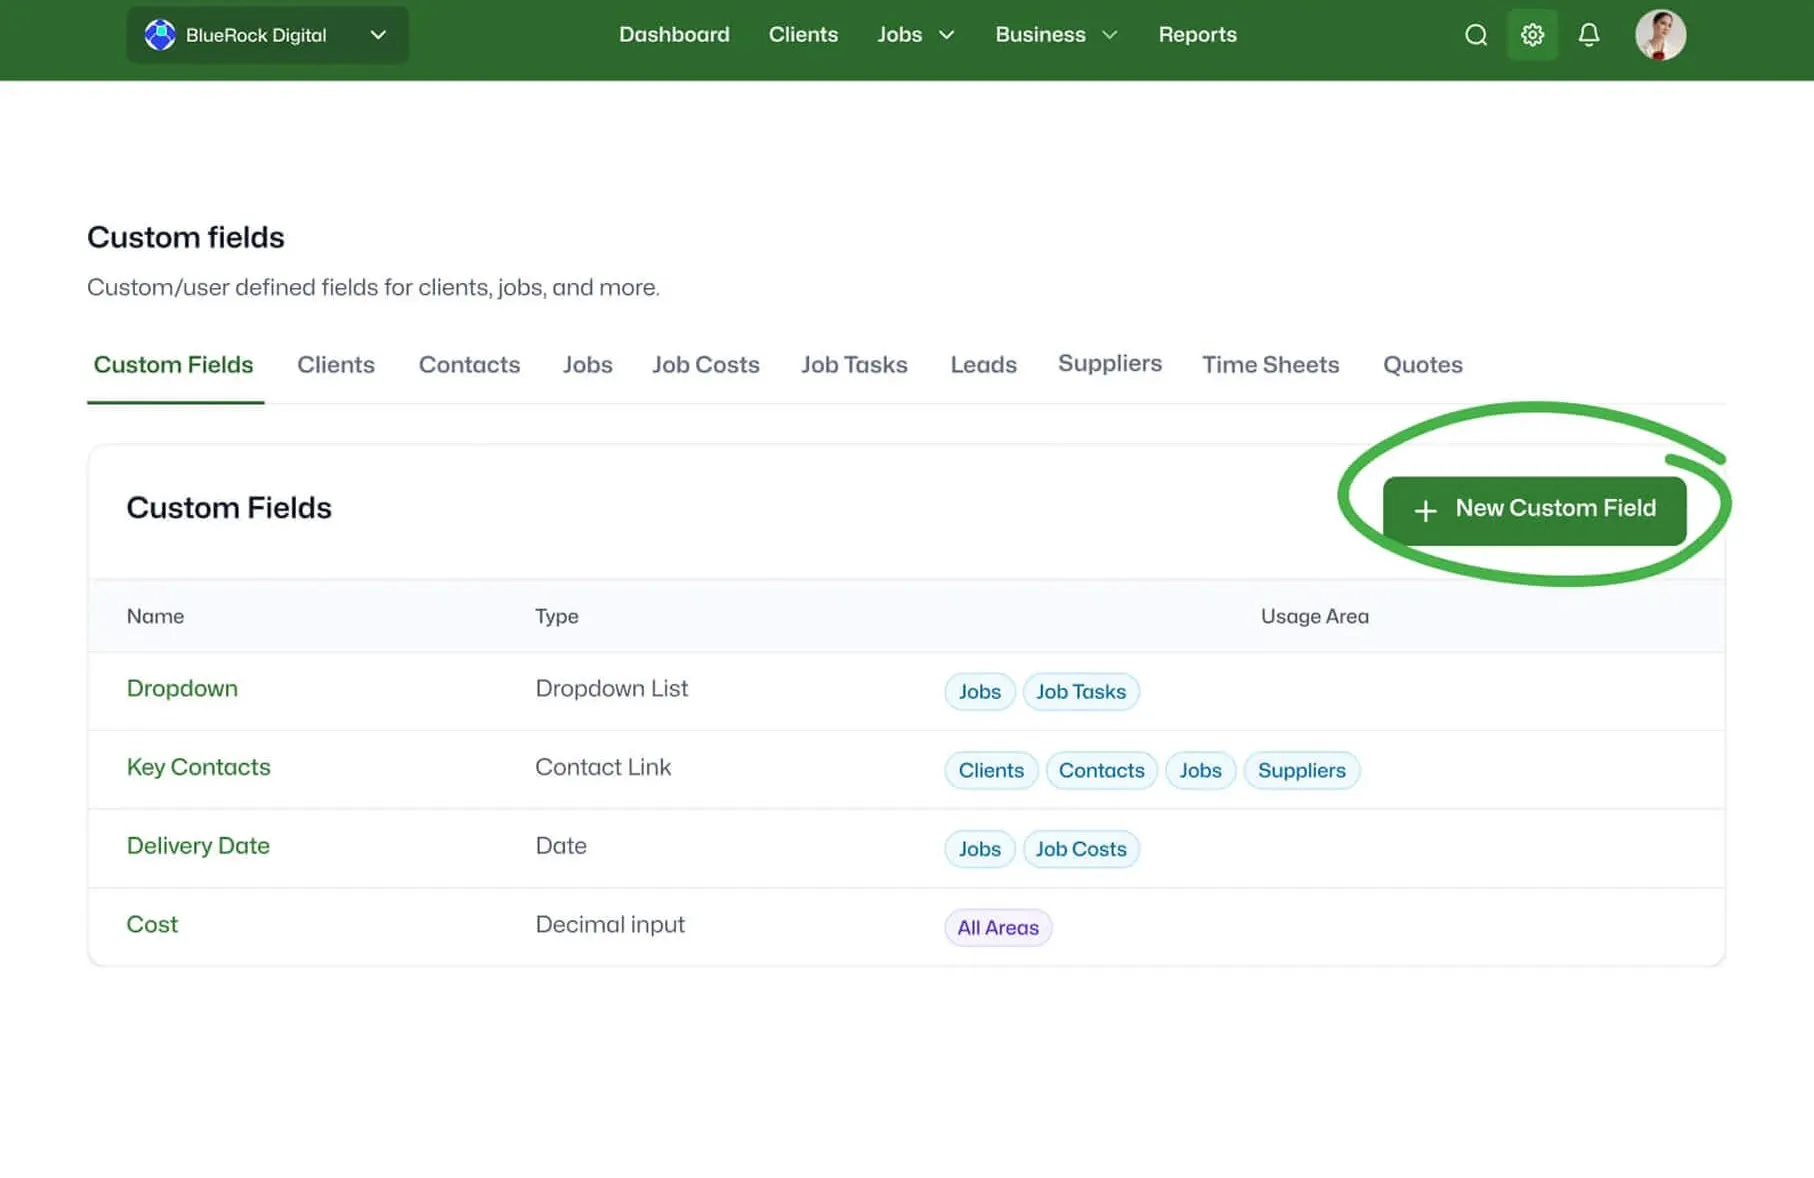Open Reports in top navigation
The height and width of the screenshot is (1178, 1814).
tap(1197, 34)
